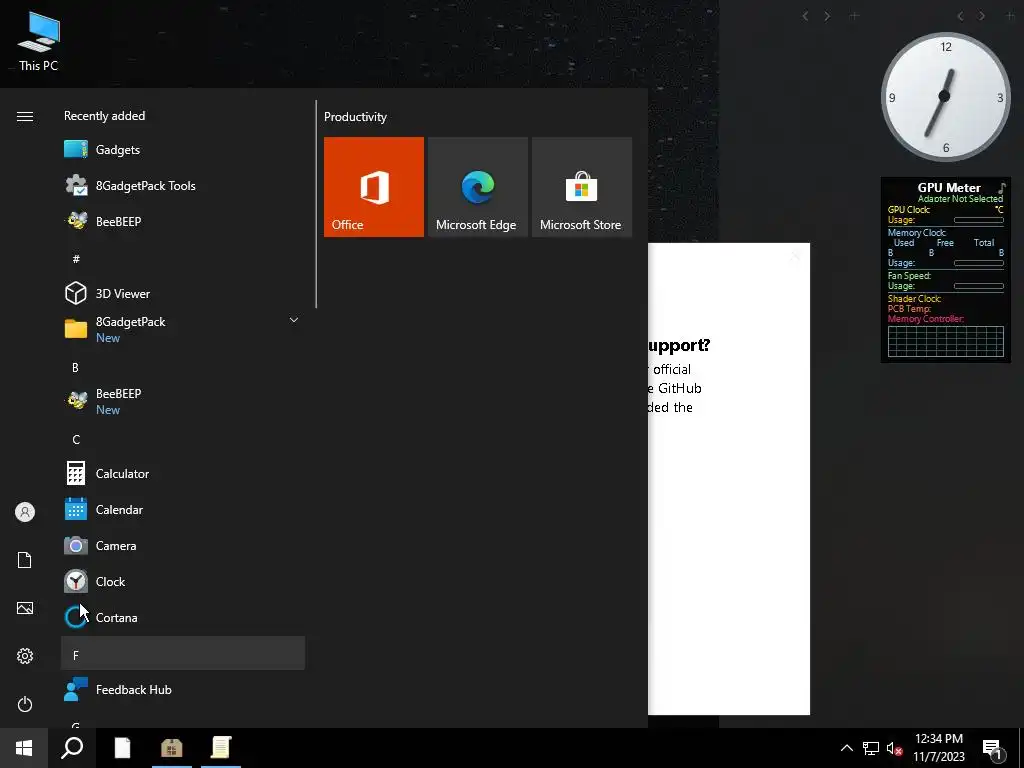This screenshot has height=768, width=1024.
Task: Open the Camera app
Action: click(x=183, y=545)
